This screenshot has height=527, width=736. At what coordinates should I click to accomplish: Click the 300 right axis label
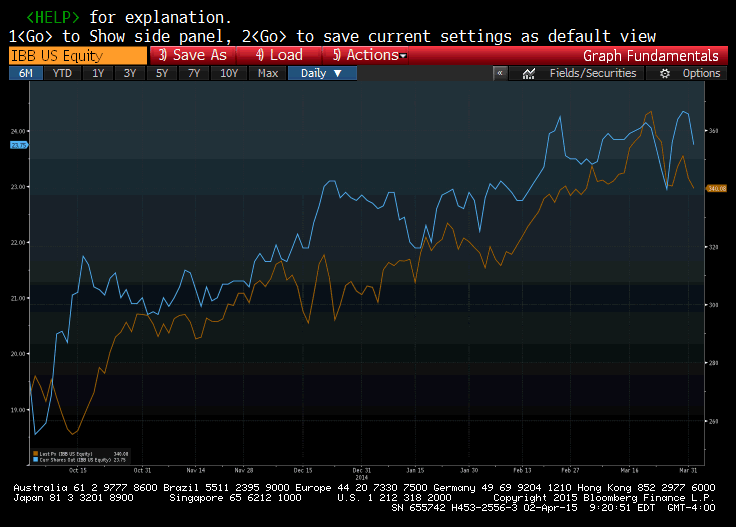click(713, 305)
